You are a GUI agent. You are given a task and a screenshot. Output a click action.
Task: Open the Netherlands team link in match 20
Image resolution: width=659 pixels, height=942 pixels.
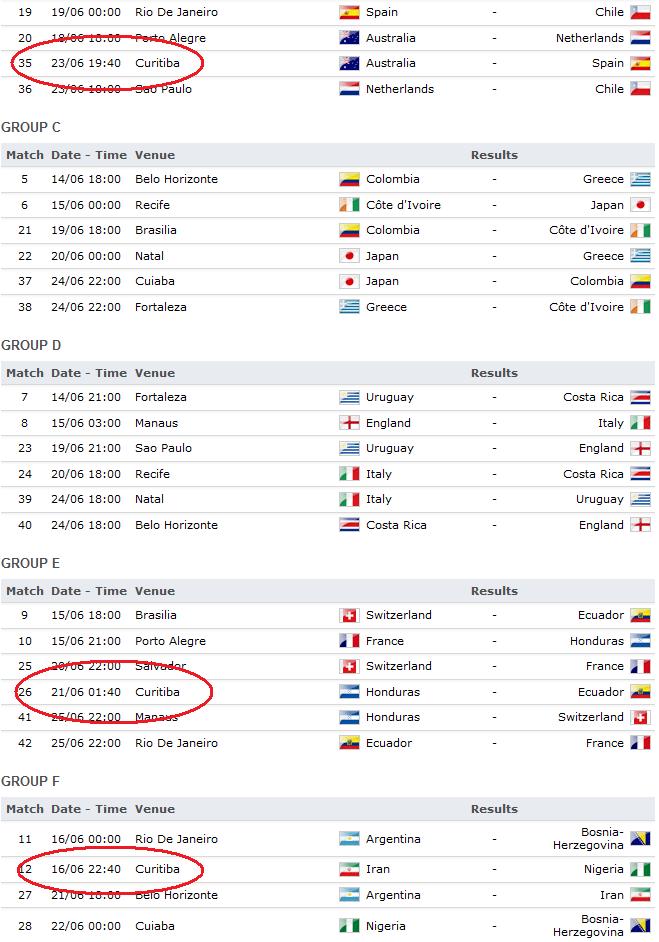point(589,38)
